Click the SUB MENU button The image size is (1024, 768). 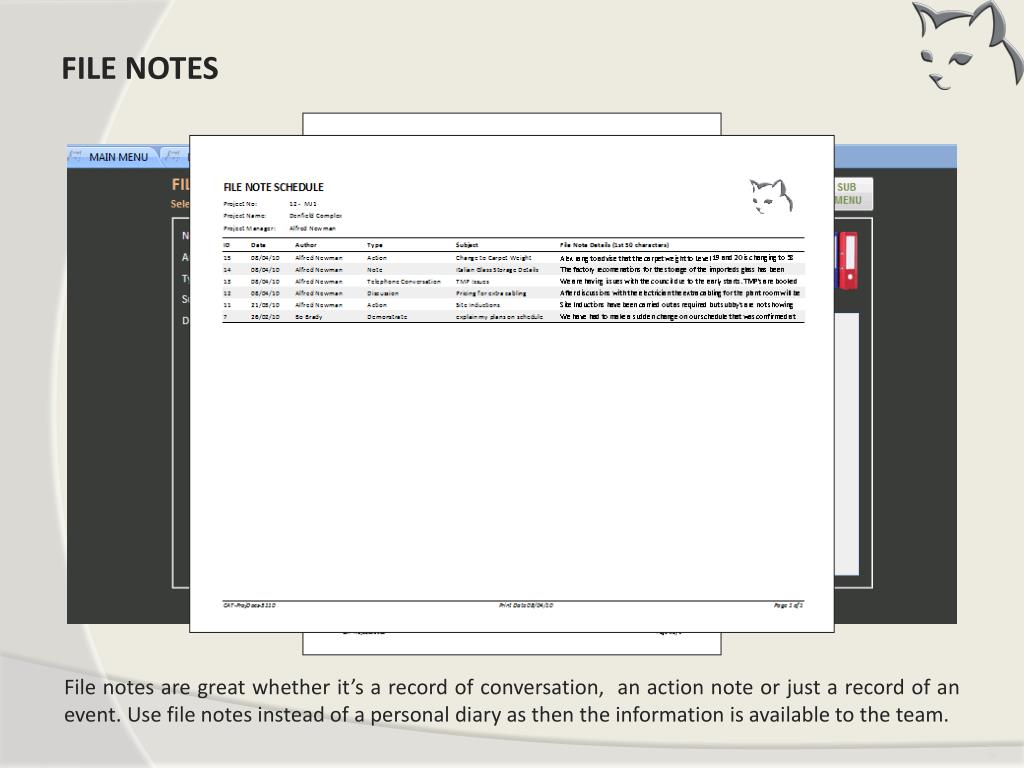coord(853,194)
